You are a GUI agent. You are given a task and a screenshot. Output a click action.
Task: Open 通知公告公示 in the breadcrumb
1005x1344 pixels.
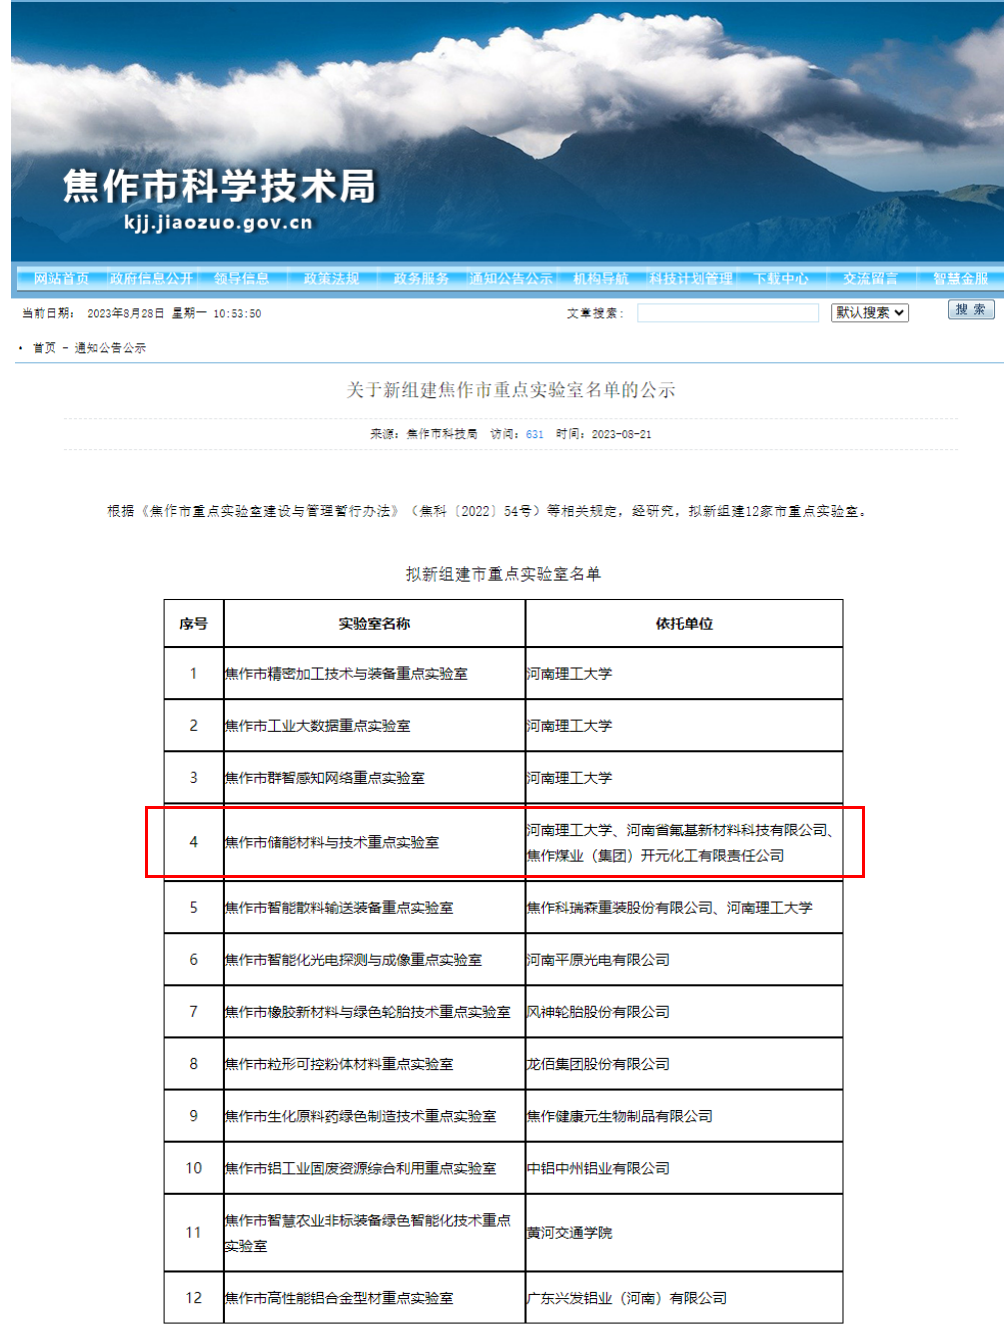click(x=110, y=348)
